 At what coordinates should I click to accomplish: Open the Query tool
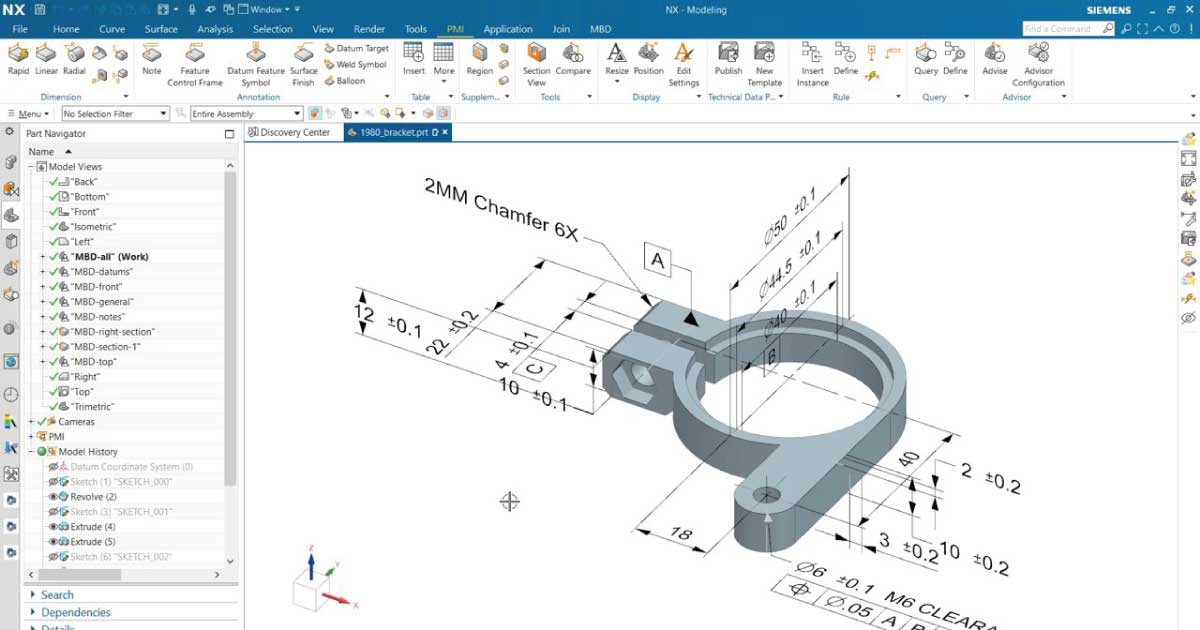[x=926, y=59]
